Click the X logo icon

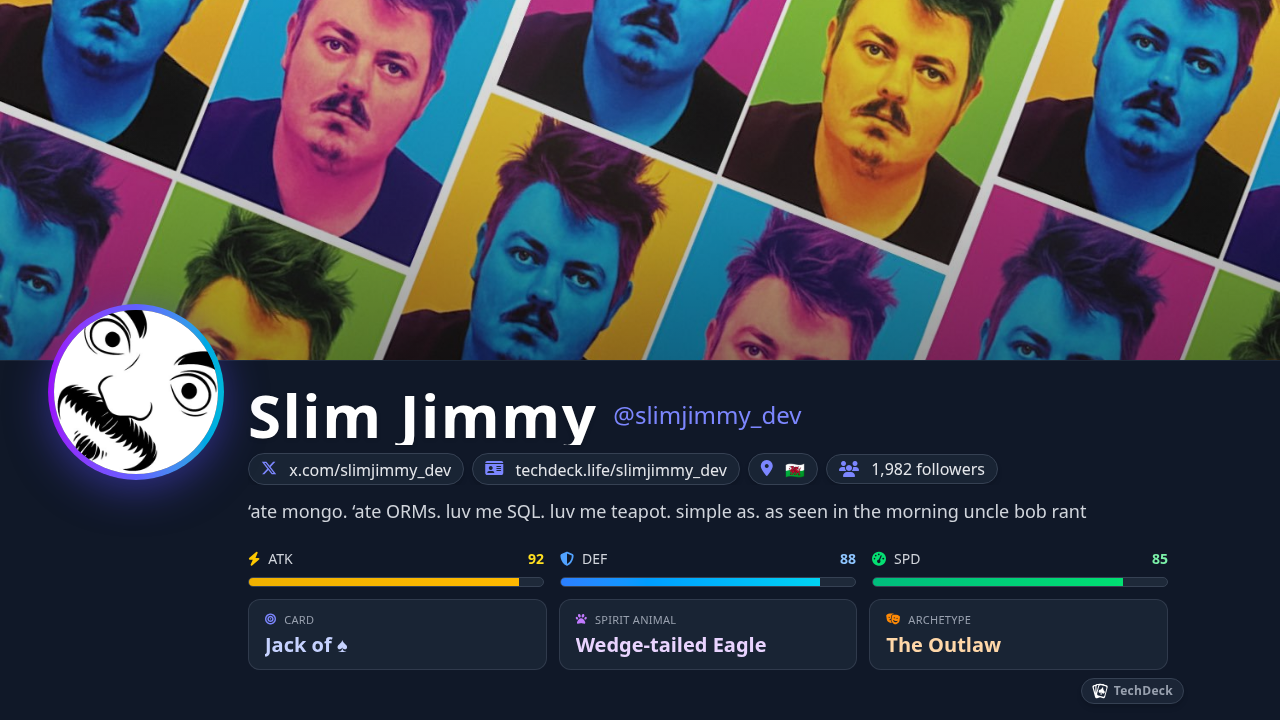pos(269,468)
